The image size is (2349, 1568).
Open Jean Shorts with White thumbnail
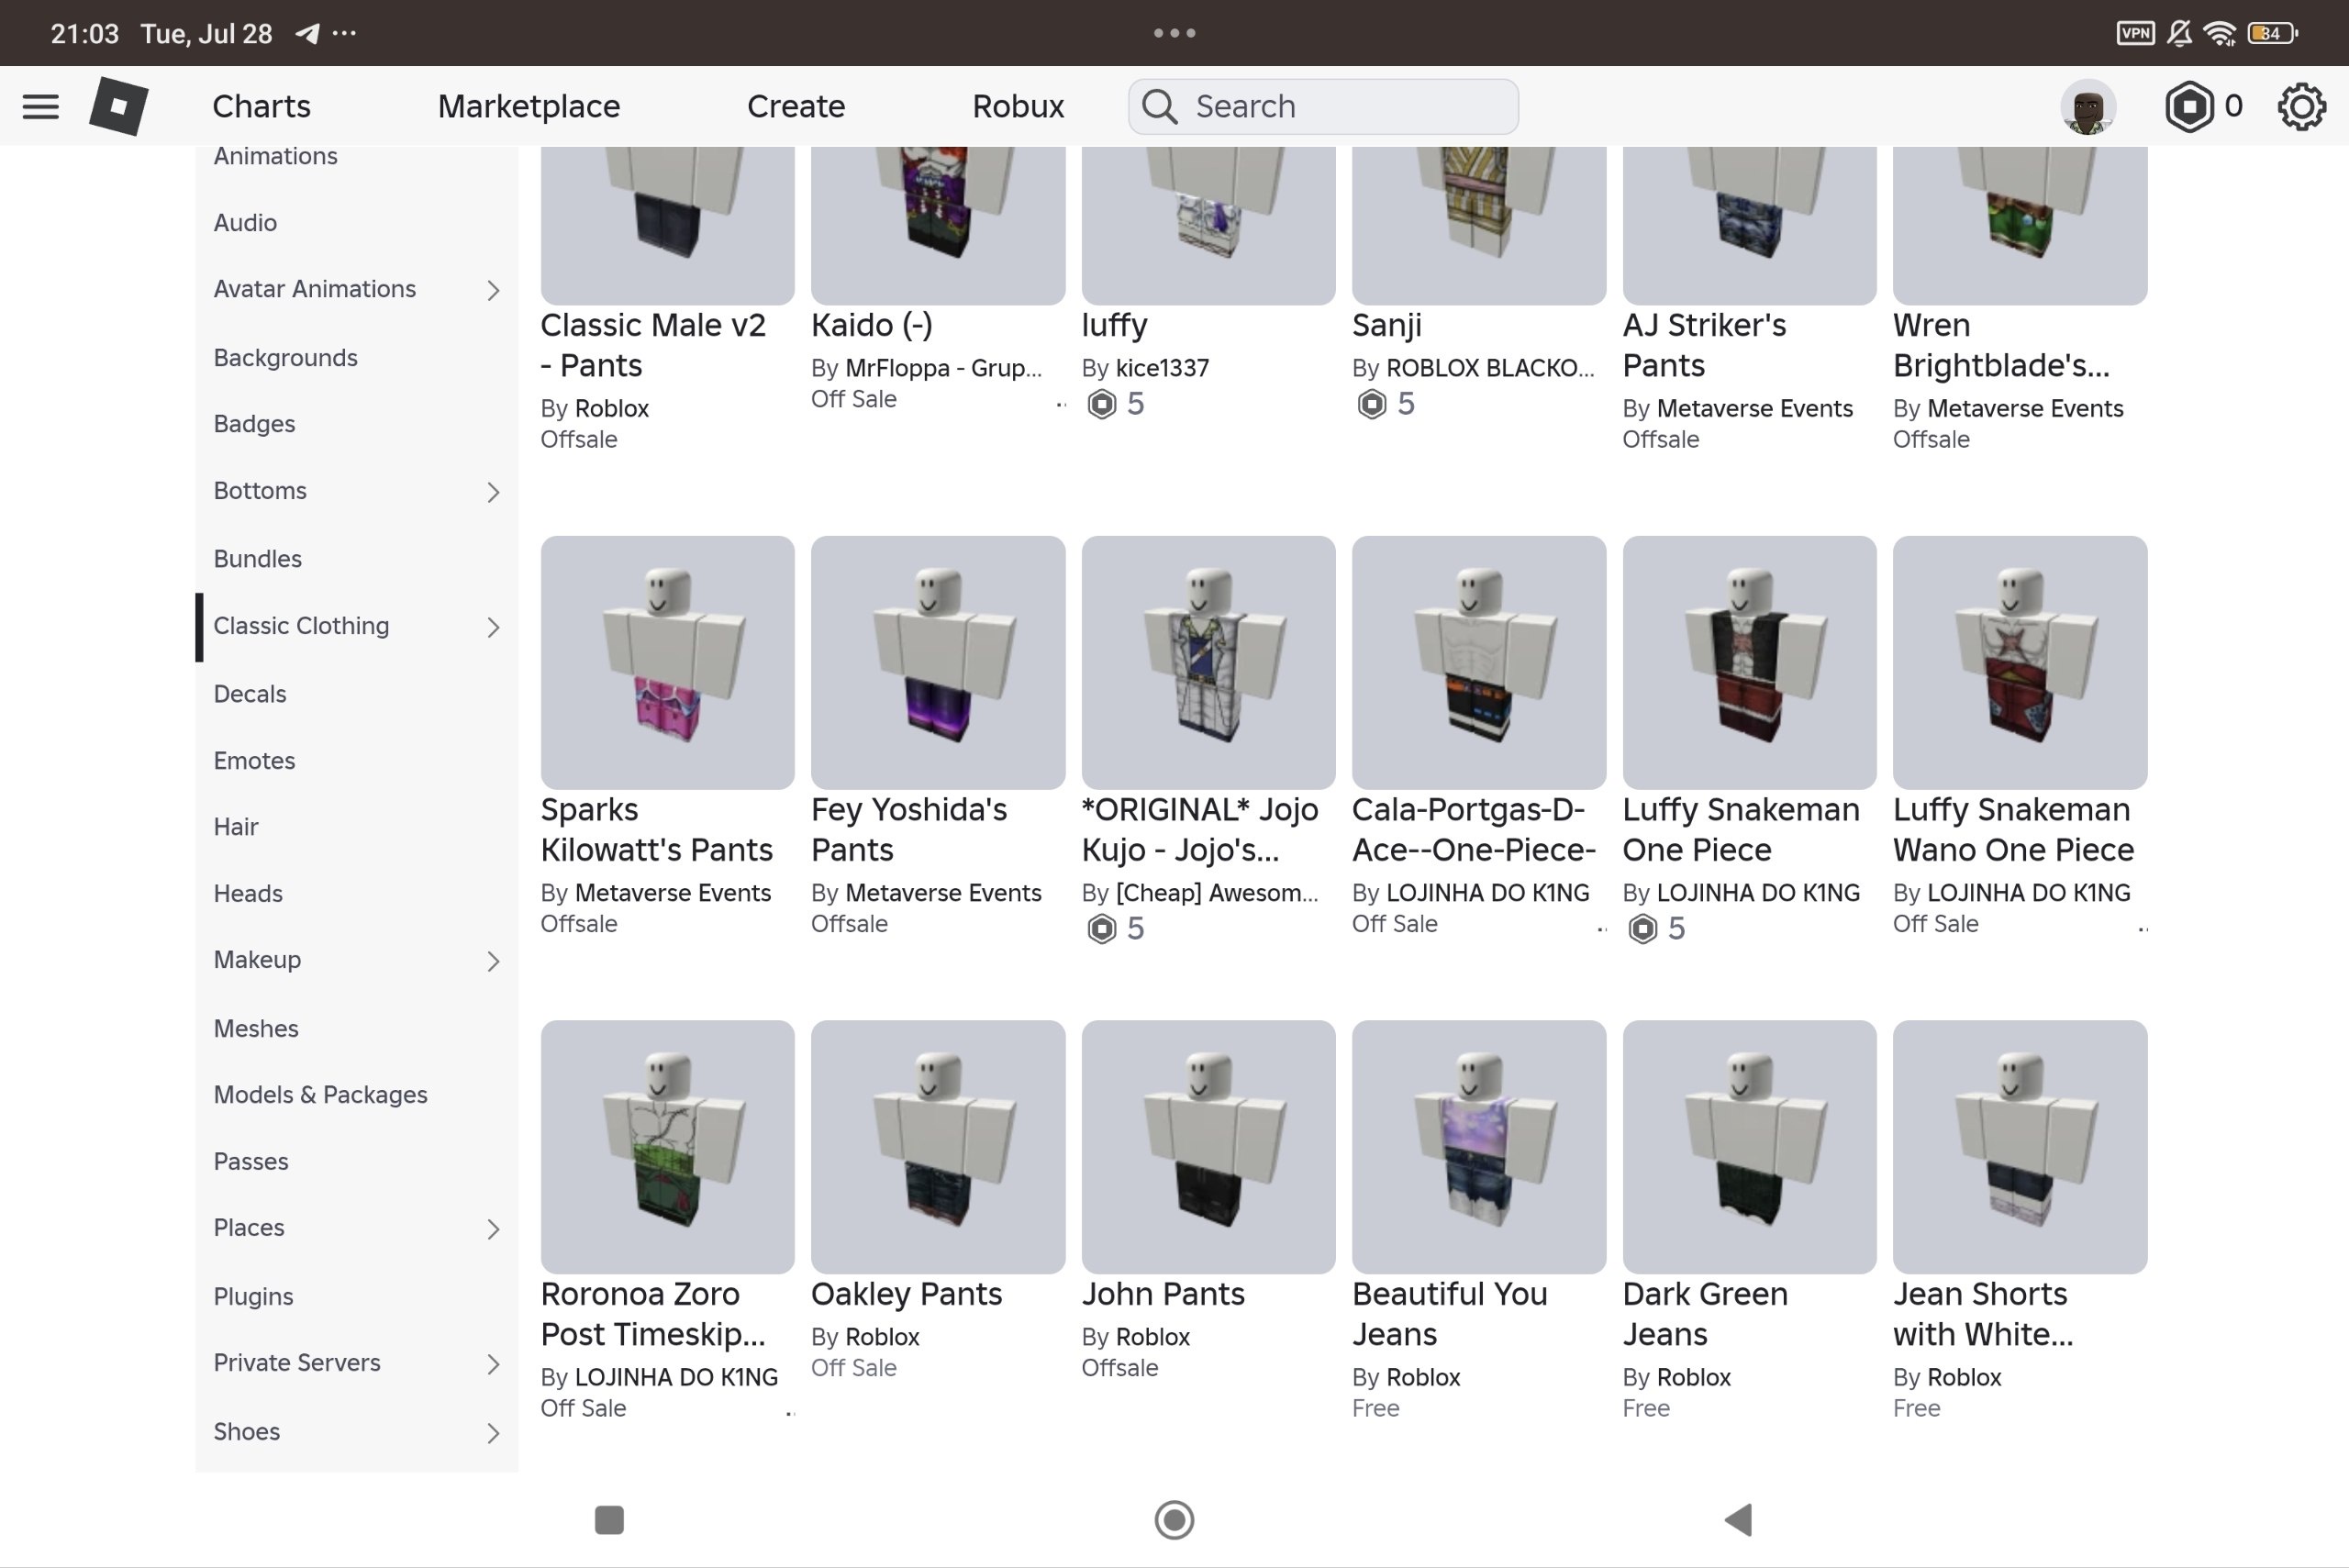2020,1147
